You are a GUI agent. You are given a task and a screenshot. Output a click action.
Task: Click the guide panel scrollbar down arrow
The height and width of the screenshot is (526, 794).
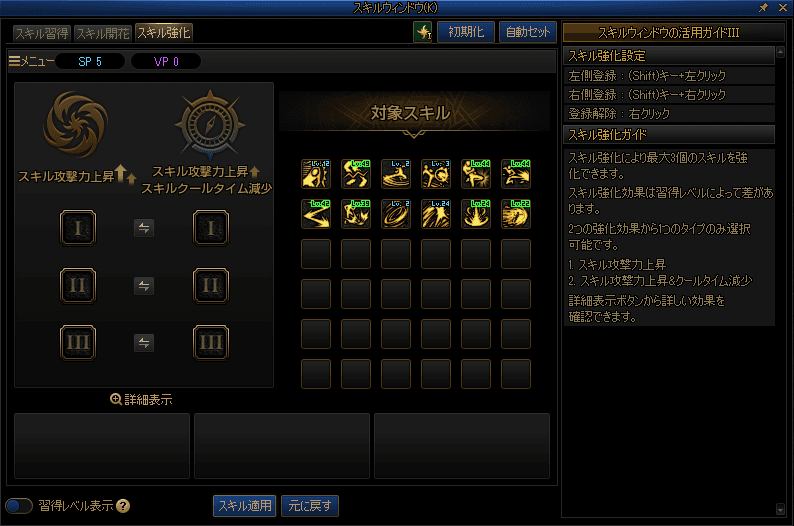pyautogui.click(x=780, y=509)
